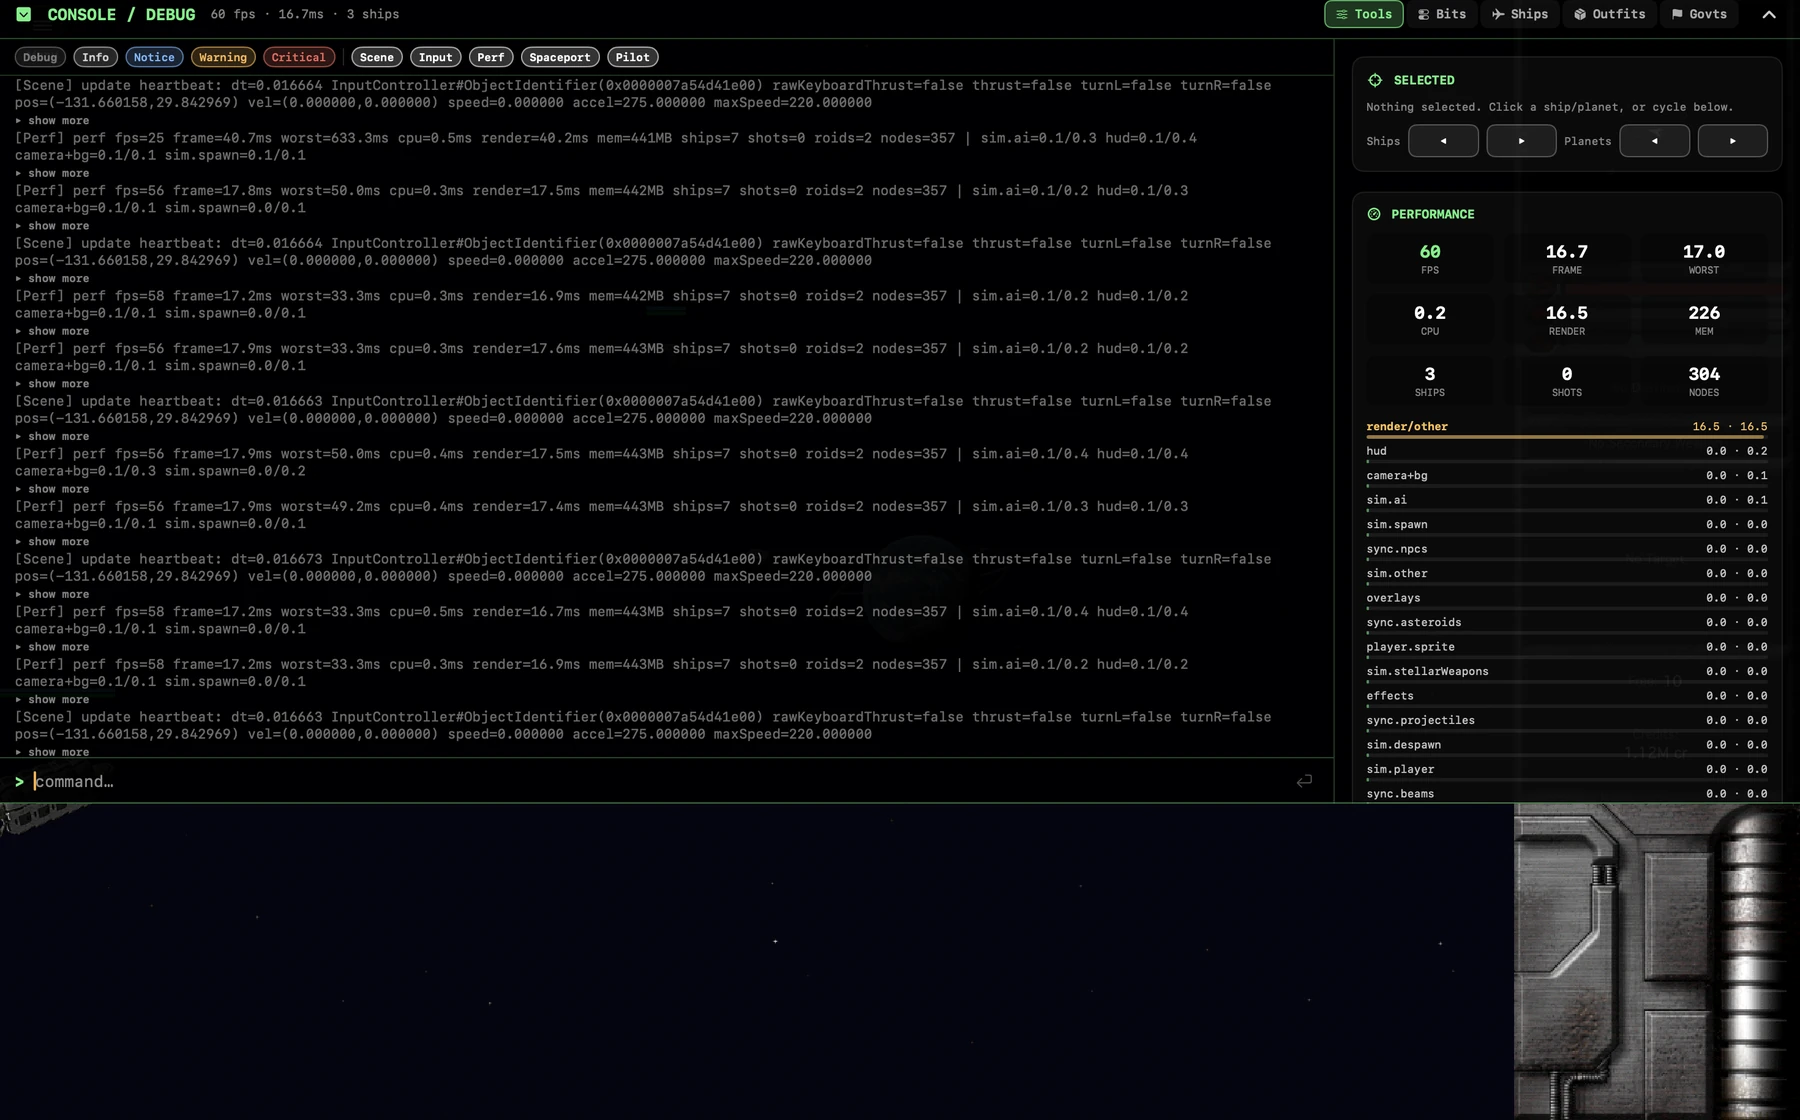Click the enter/submit icon in command bar

(x=1304, y=781)
